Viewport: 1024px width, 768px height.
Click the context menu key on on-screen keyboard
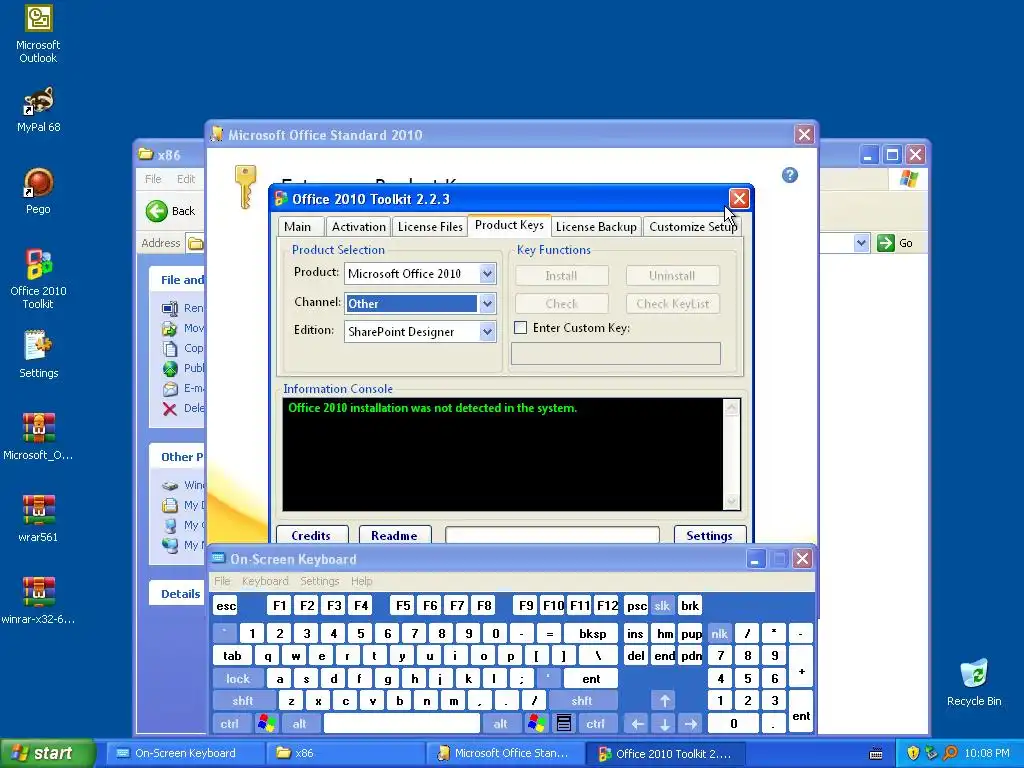(564, 724)
